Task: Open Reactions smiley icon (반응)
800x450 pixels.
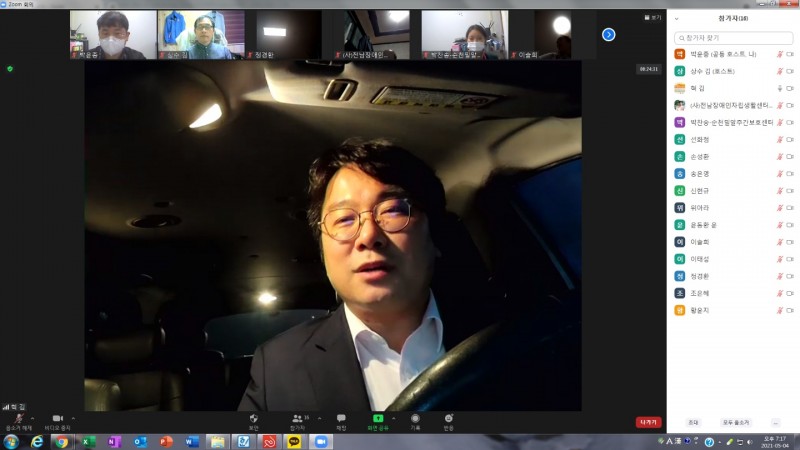Action: (448, 418)
